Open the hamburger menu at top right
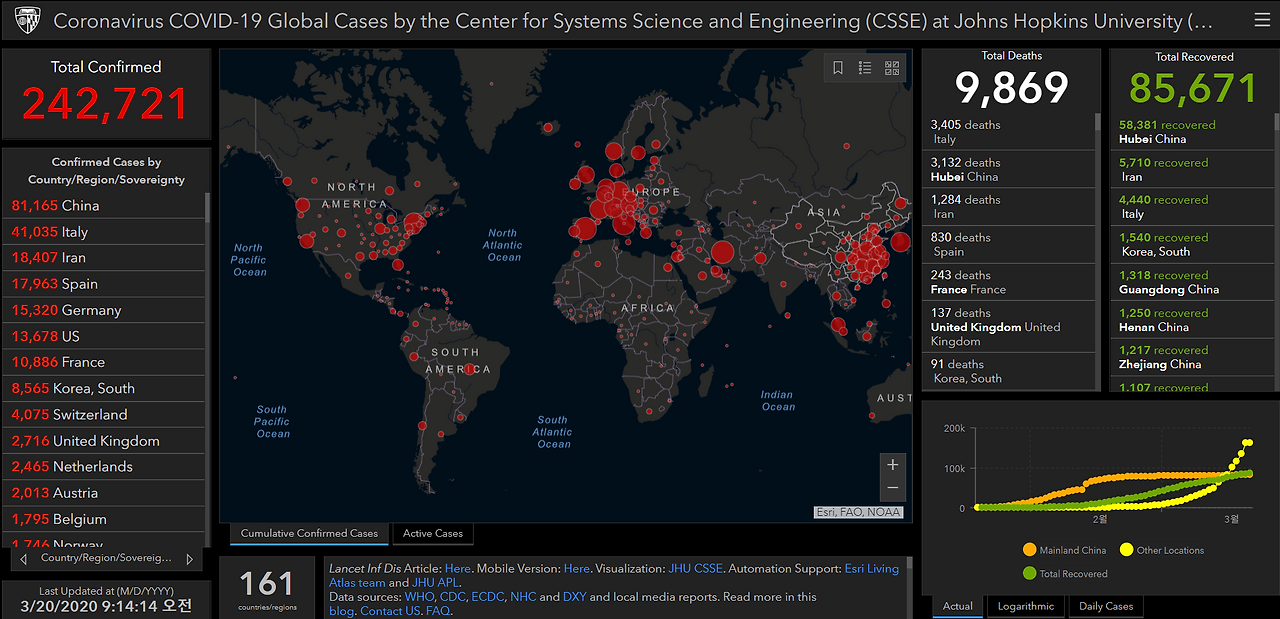The width and height of the screenshot is (1280, 619). [x=1261, y=20]
